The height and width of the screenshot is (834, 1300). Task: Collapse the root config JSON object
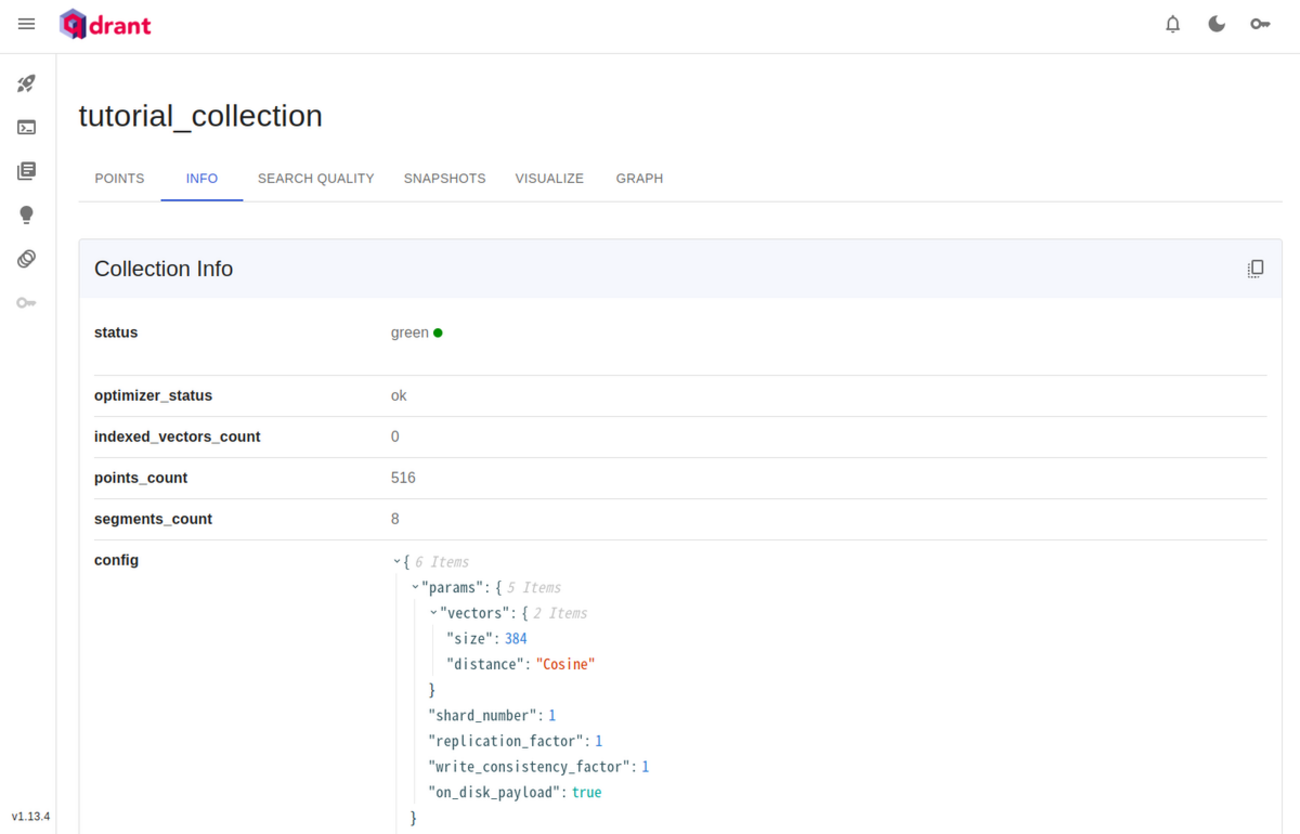click(x=397, y=562)
